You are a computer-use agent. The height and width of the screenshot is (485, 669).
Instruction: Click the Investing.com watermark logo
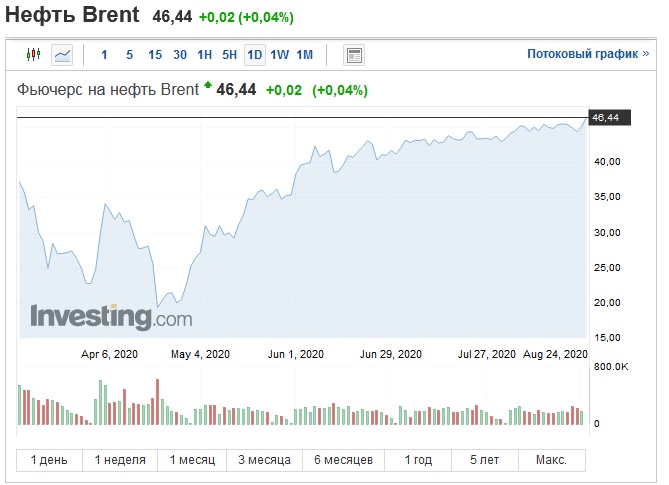tap(111, 317)
